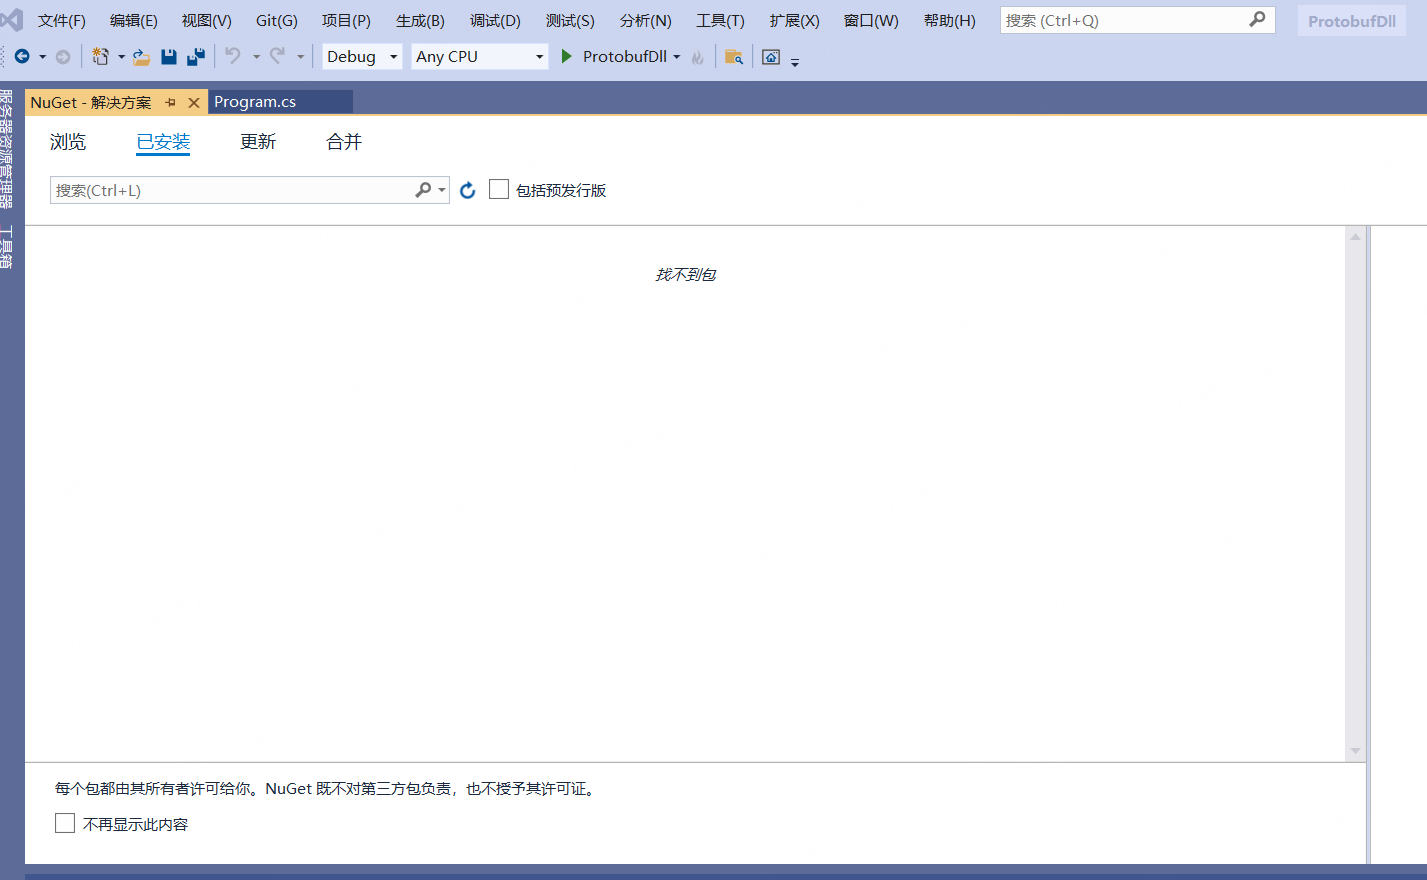Click the 搜索(Ctrl+L) search input field

point(230,189)
